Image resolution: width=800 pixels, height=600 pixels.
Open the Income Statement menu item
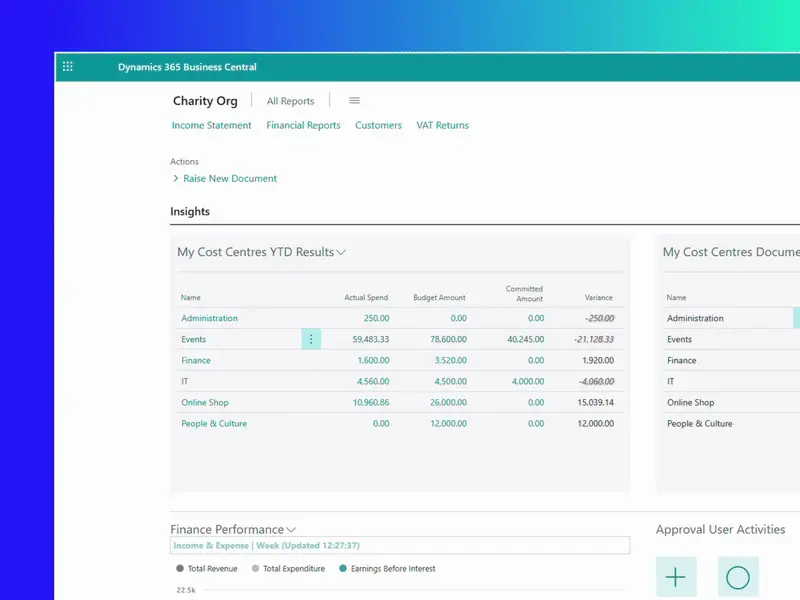coord(212,126)
